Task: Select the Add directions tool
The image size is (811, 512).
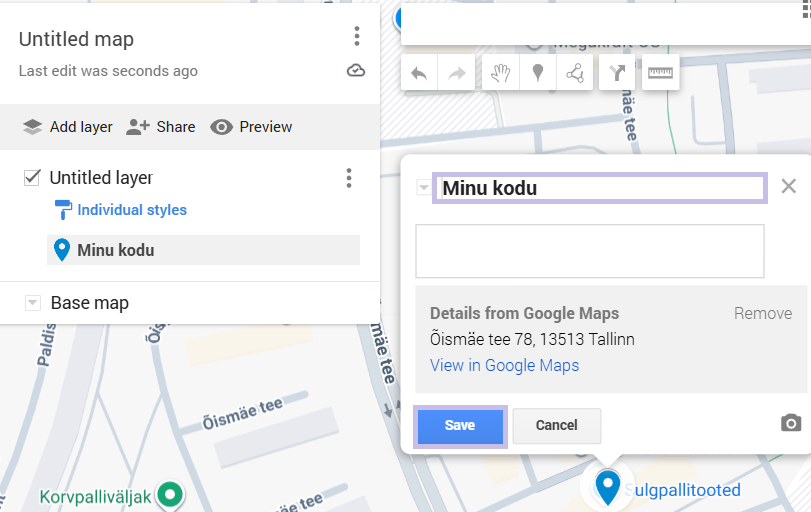Action: [x=617, y=73]
